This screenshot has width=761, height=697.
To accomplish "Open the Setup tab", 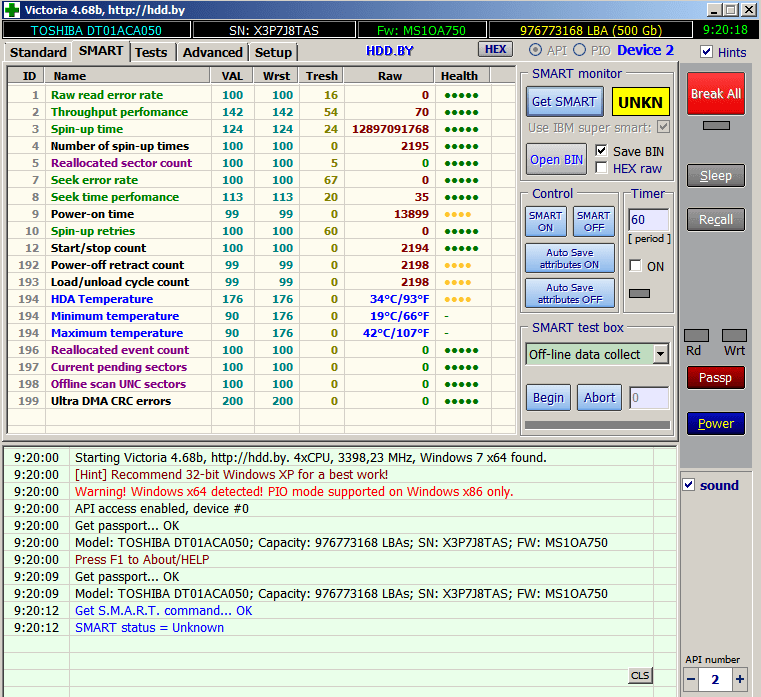I will [x=273, y=52].
